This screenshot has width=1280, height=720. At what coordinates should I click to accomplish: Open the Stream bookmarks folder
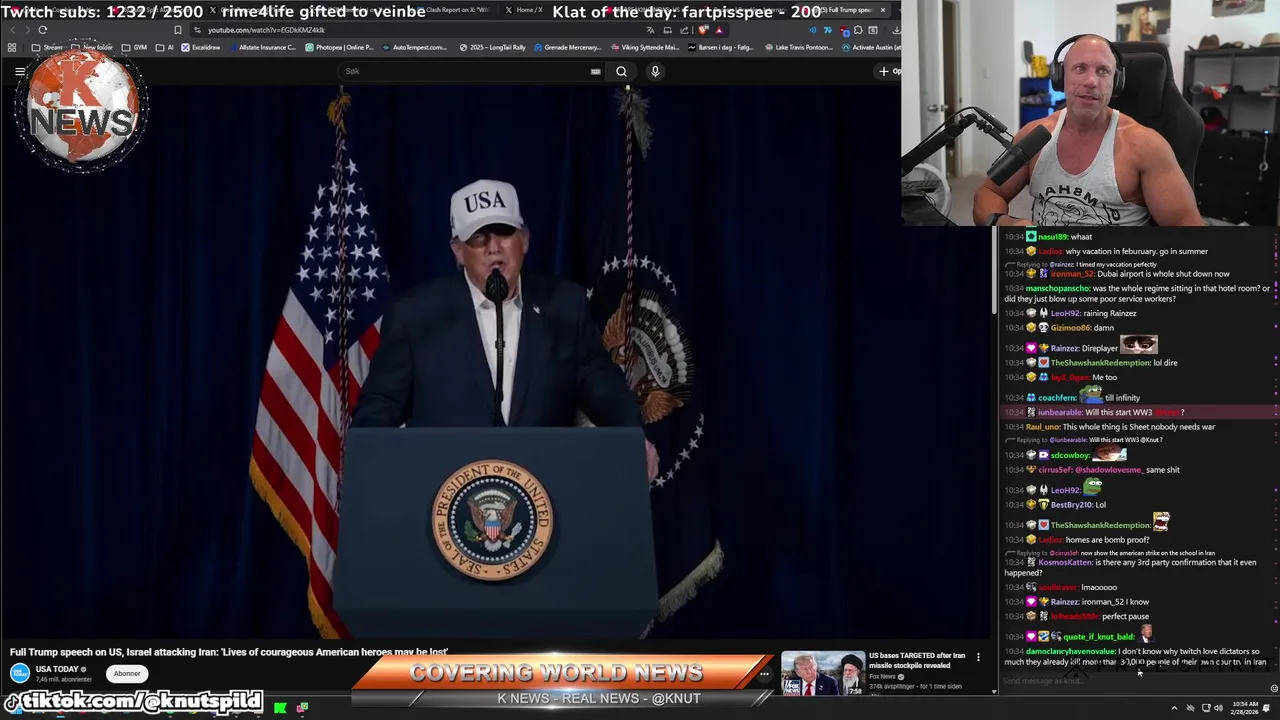(x=47, y=47)
